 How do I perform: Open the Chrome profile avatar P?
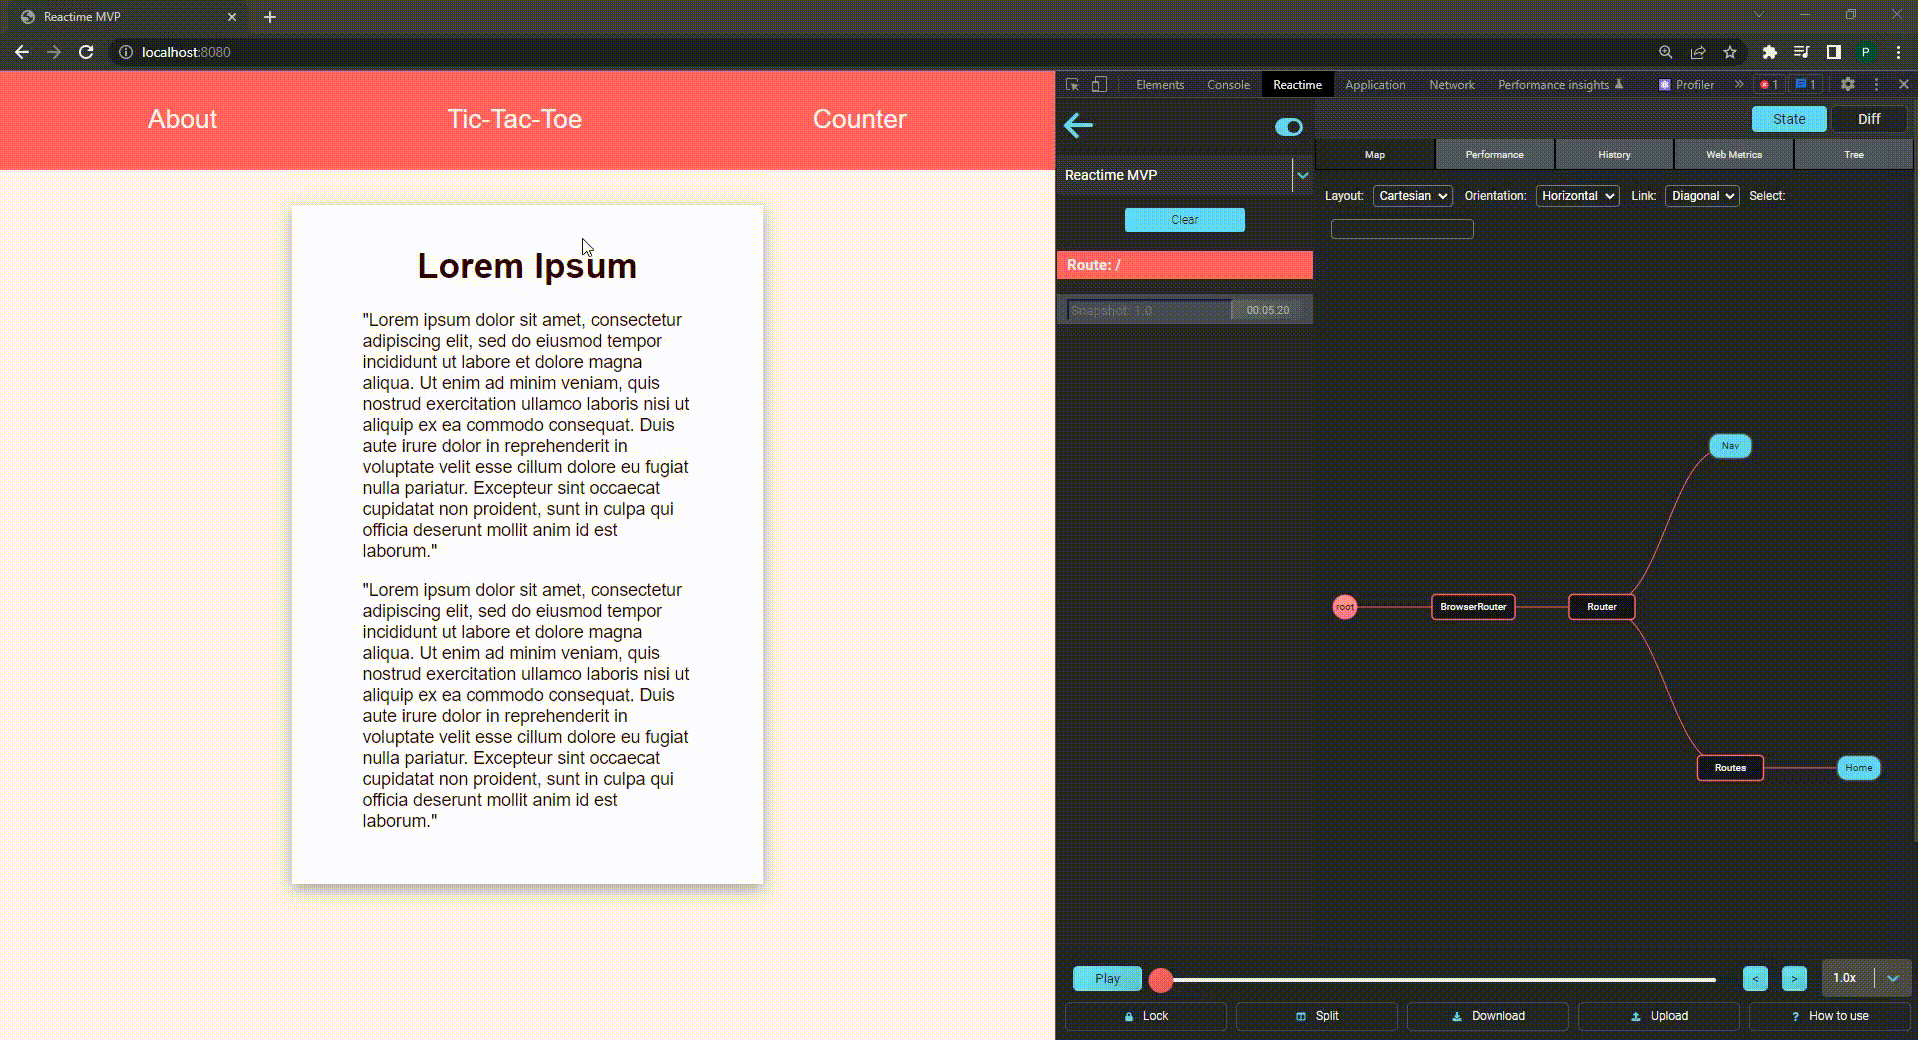1865,52
